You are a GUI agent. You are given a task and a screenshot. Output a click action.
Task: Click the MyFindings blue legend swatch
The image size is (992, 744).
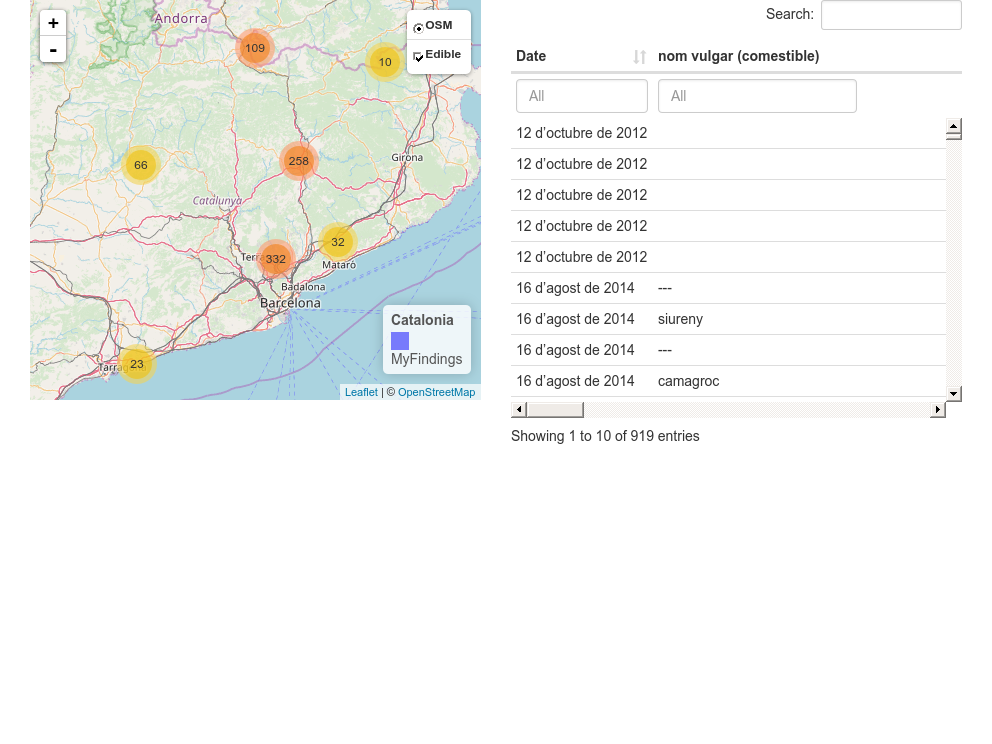[400, 341]
